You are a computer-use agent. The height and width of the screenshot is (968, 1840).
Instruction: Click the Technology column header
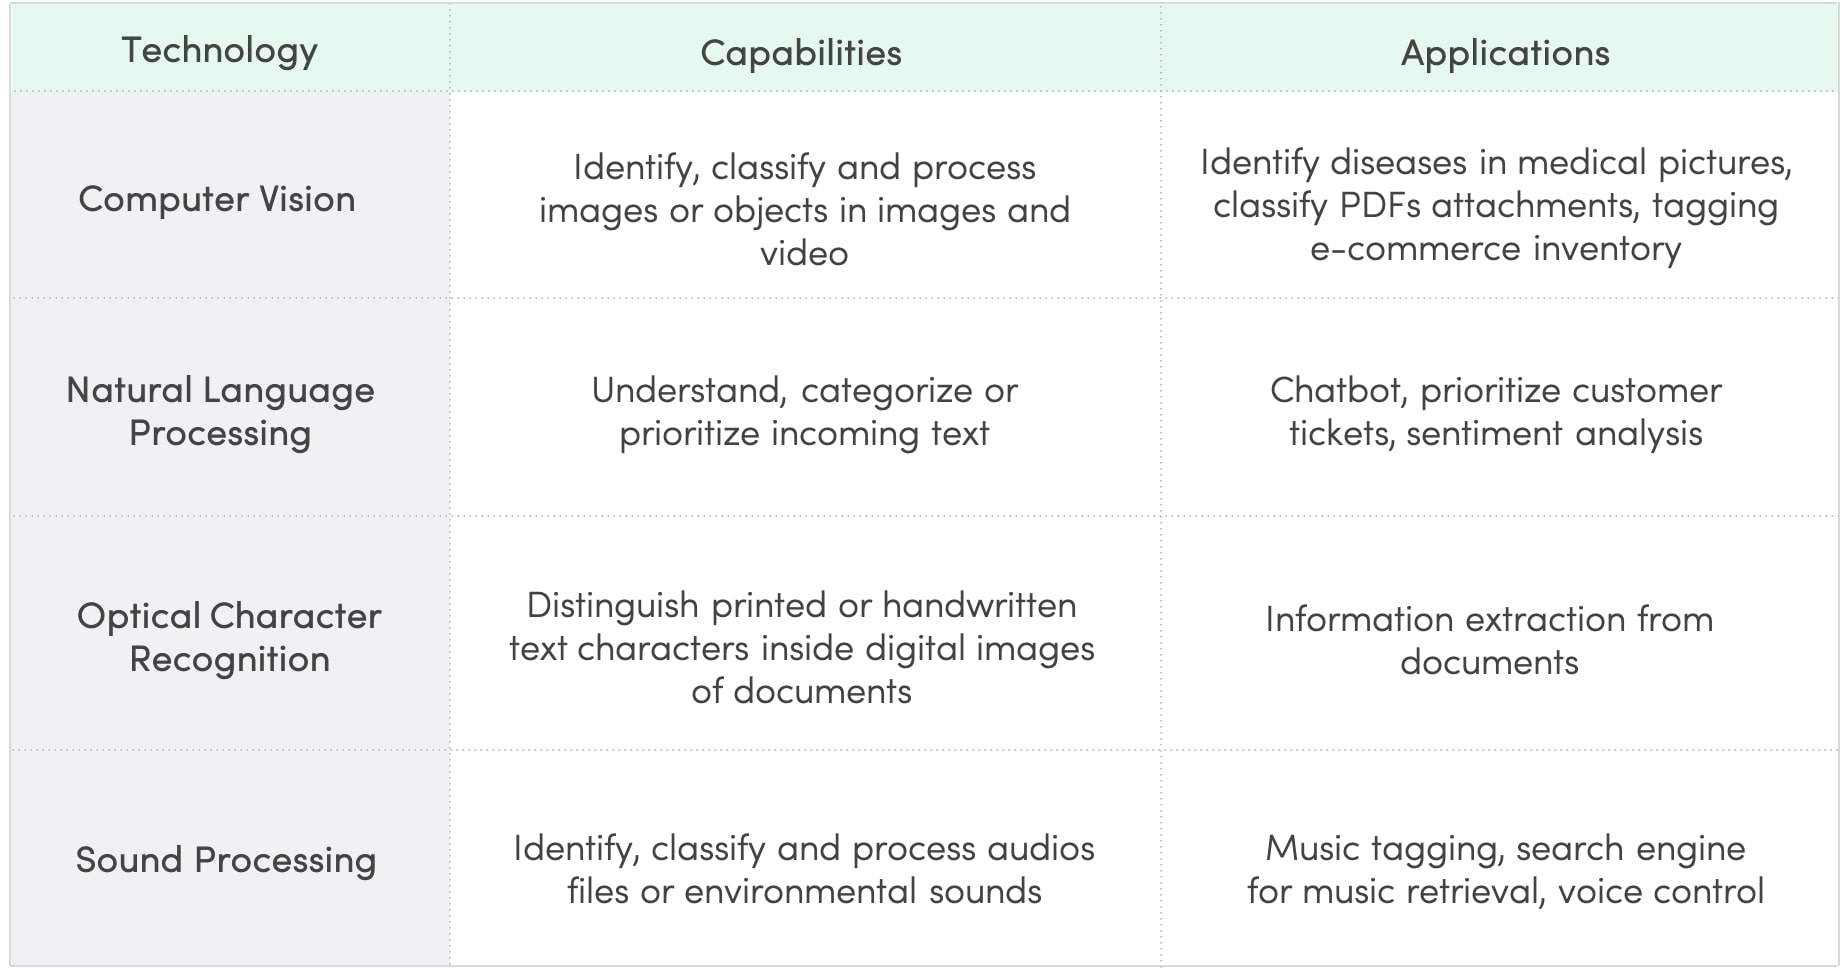click(220, 50)
